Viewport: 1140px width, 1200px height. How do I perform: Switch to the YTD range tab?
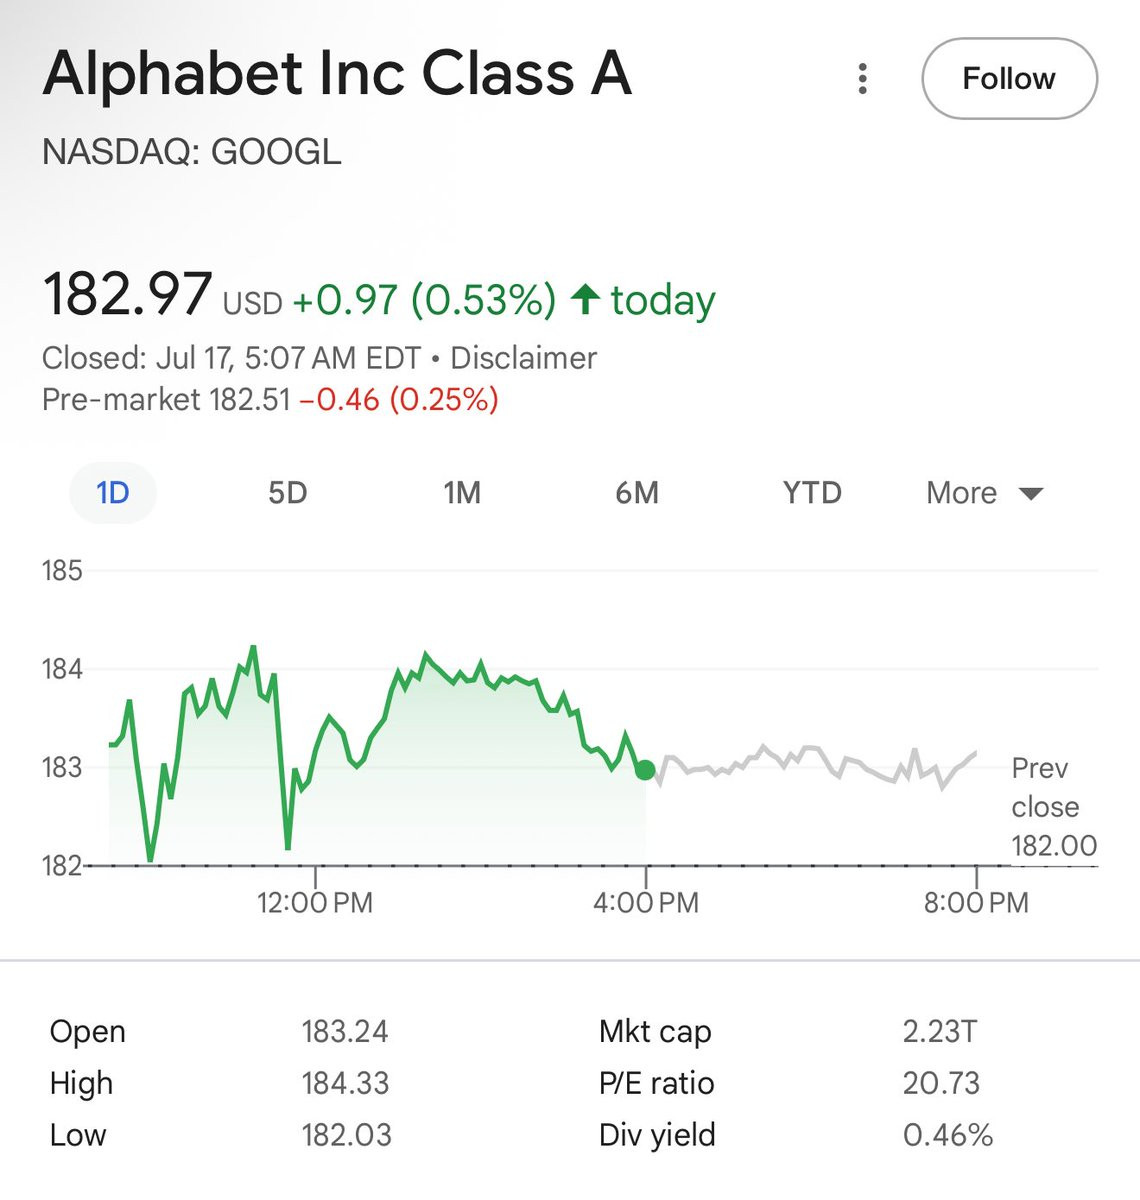click(812, 493)
